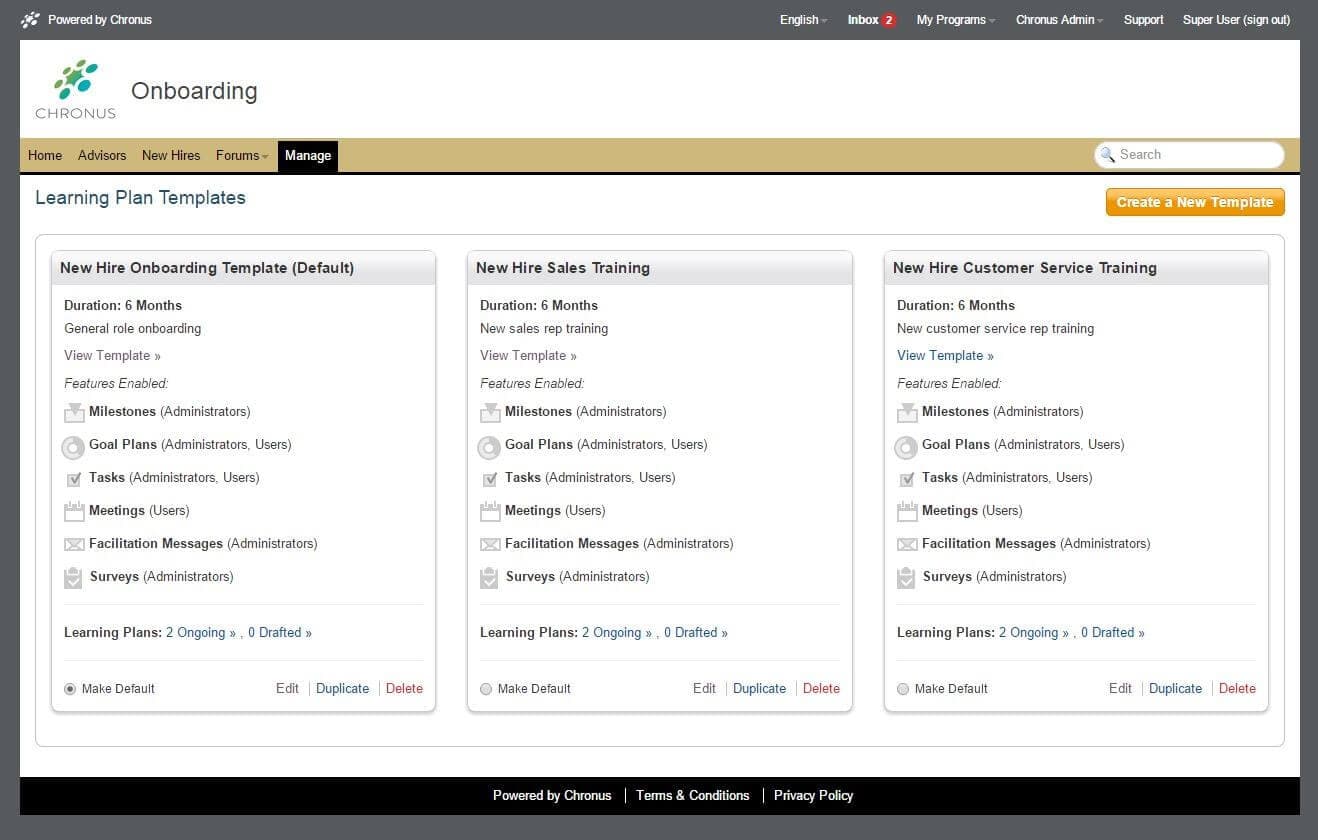Click Milestones icon in Onboarding Template card
Viewport: 1318px width, 840px height.
pyautogui.click(x=74, y=412)
